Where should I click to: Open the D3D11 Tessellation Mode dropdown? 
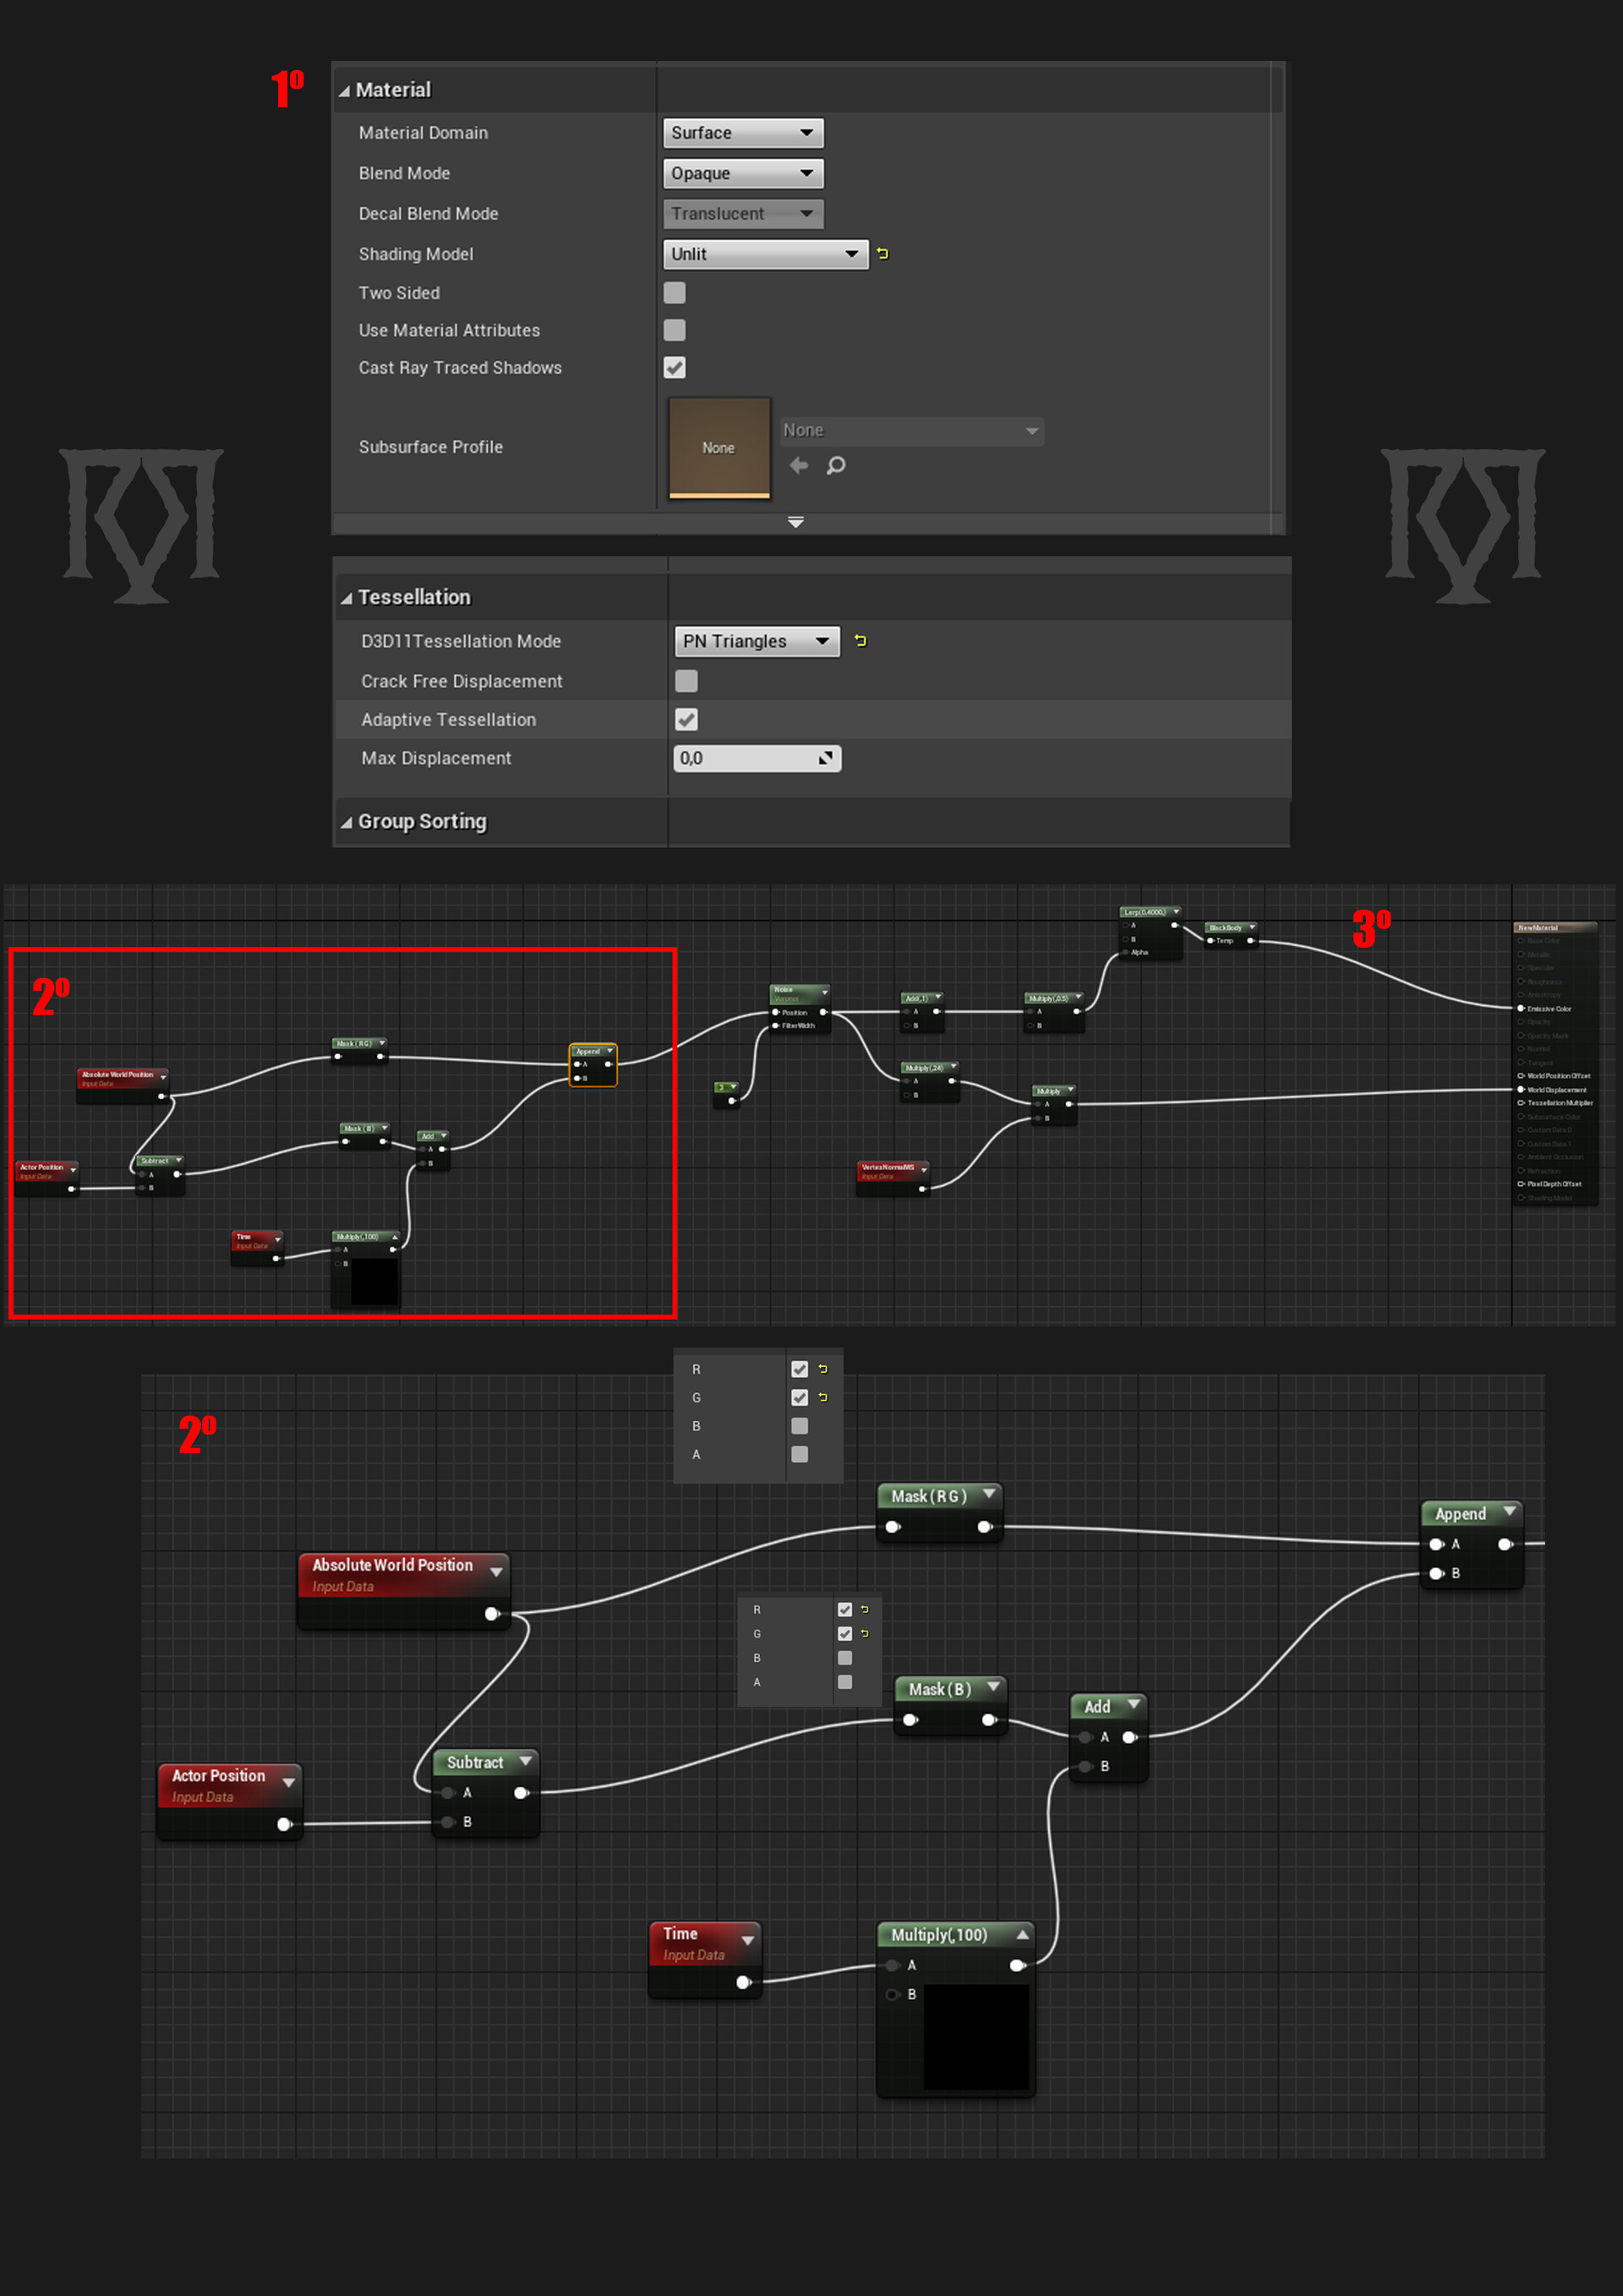click(x=756, y=641)
